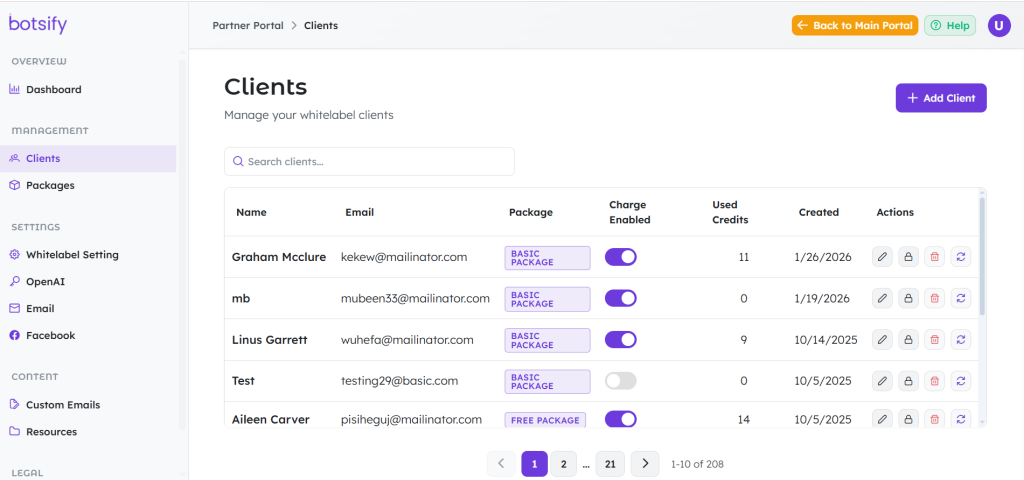
Task: Open OpenAI settings
Action: tap(88, 281)
